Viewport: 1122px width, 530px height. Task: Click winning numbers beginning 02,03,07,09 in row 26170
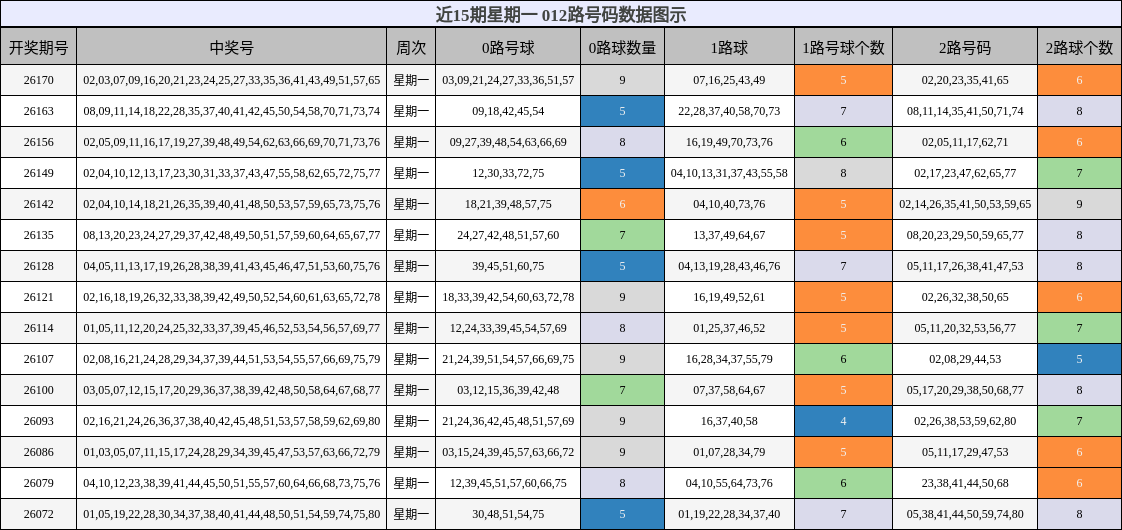(231, 80)
